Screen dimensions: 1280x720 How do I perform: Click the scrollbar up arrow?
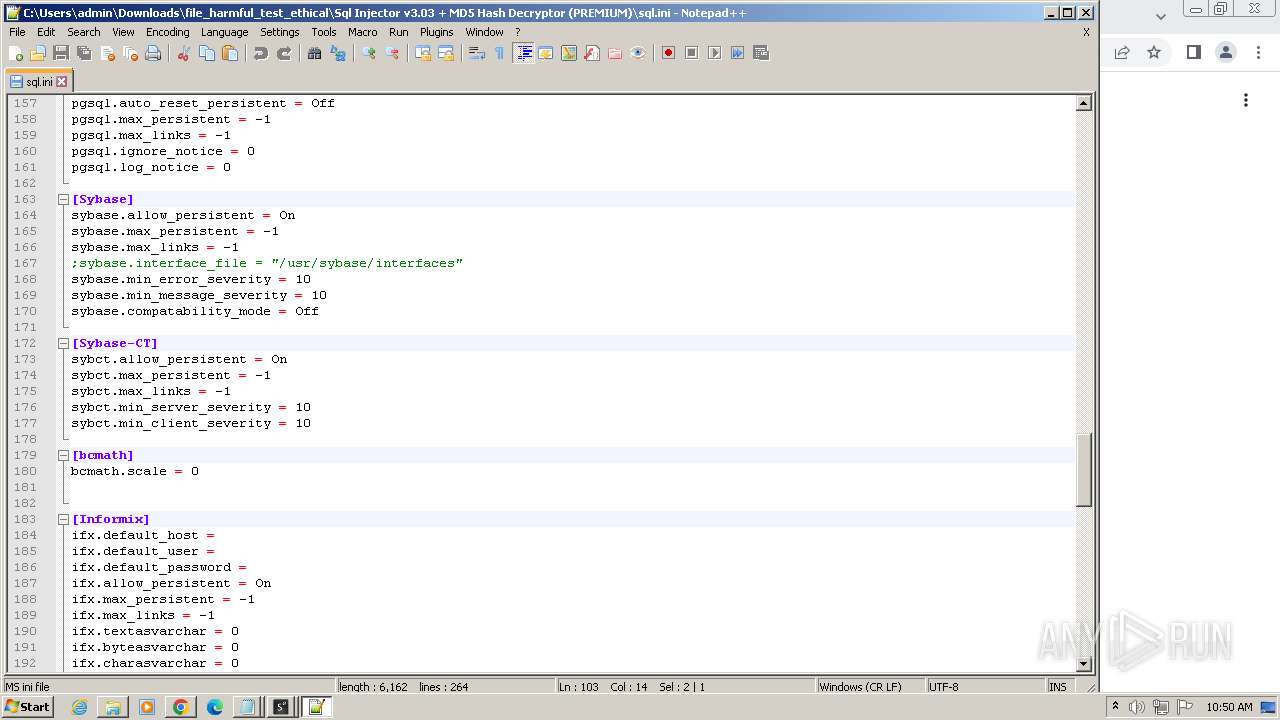tap(1083, 103)
